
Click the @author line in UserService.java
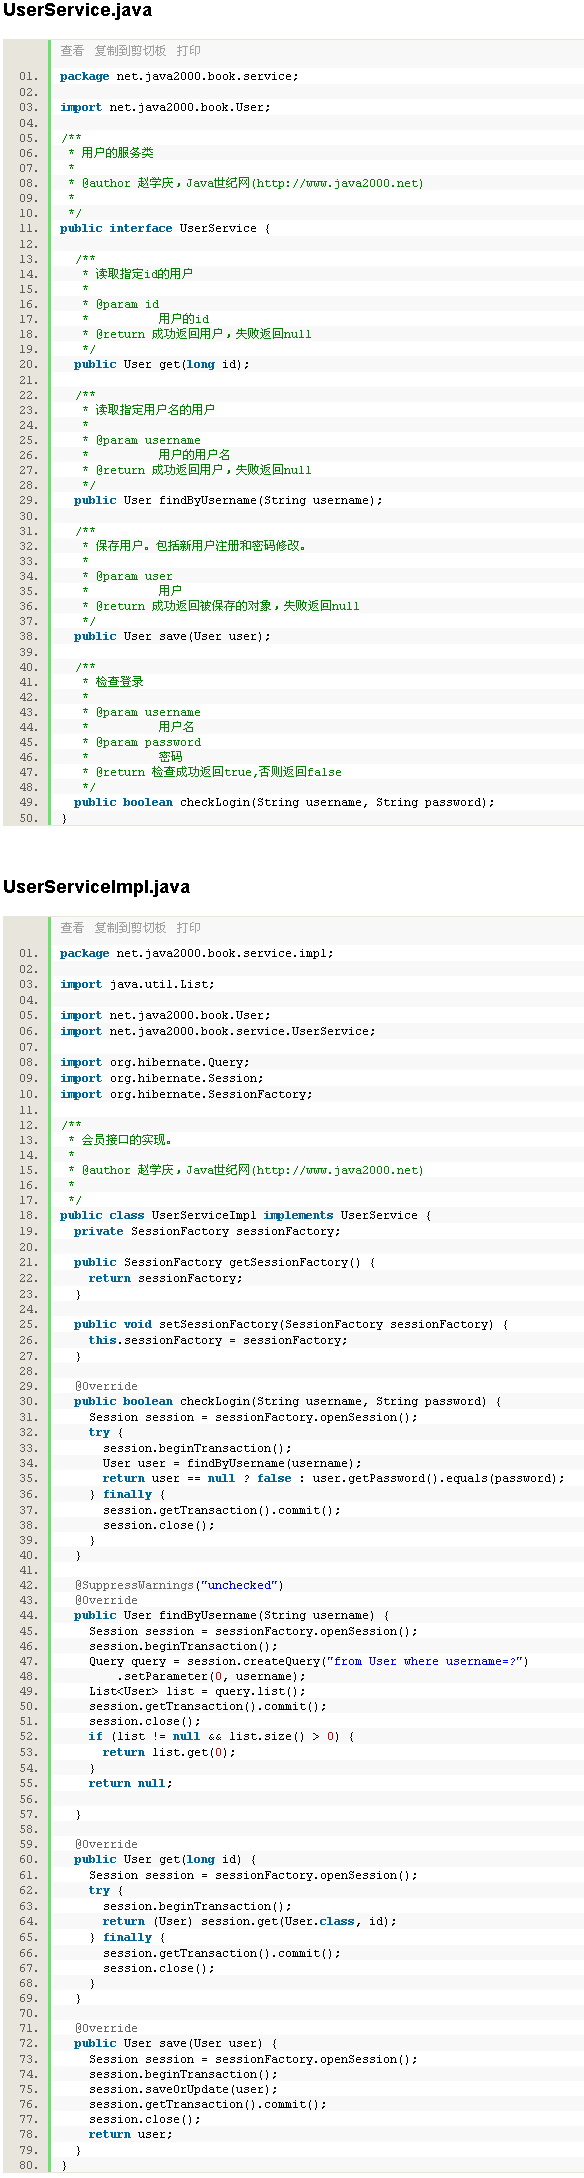pos(246,183)
